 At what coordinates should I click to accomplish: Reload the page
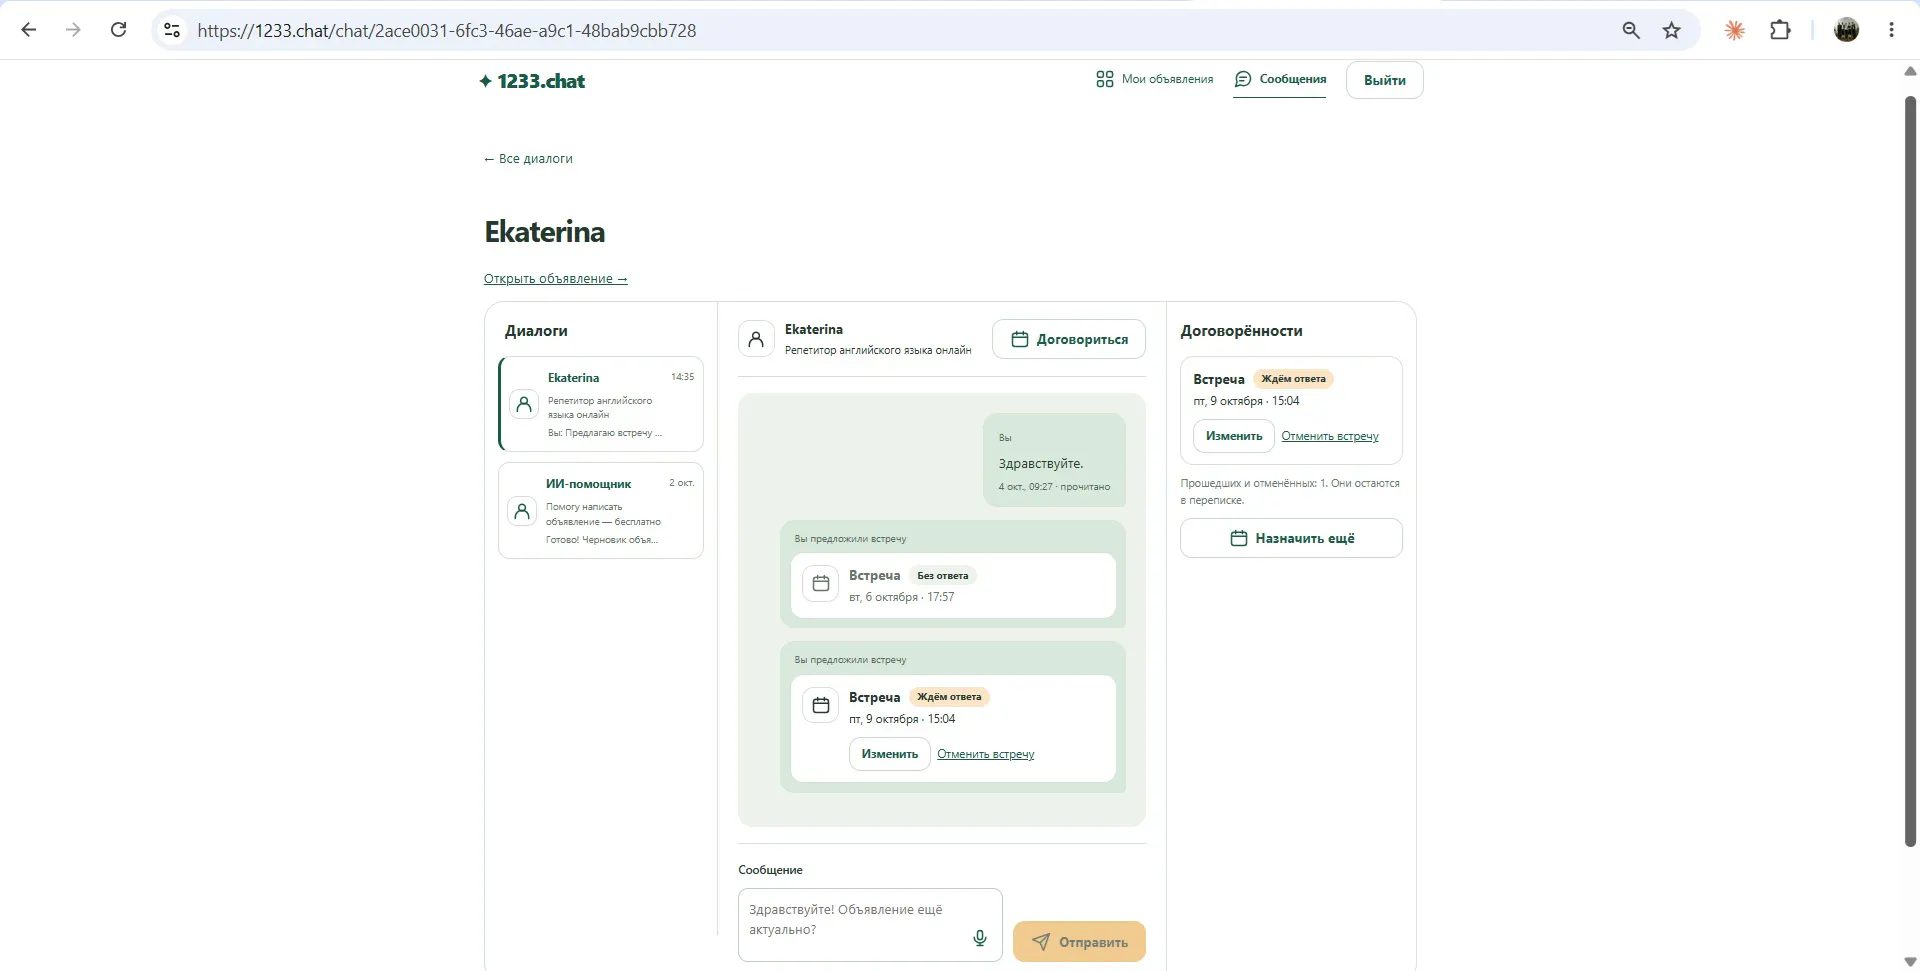(x=118, y=30)
